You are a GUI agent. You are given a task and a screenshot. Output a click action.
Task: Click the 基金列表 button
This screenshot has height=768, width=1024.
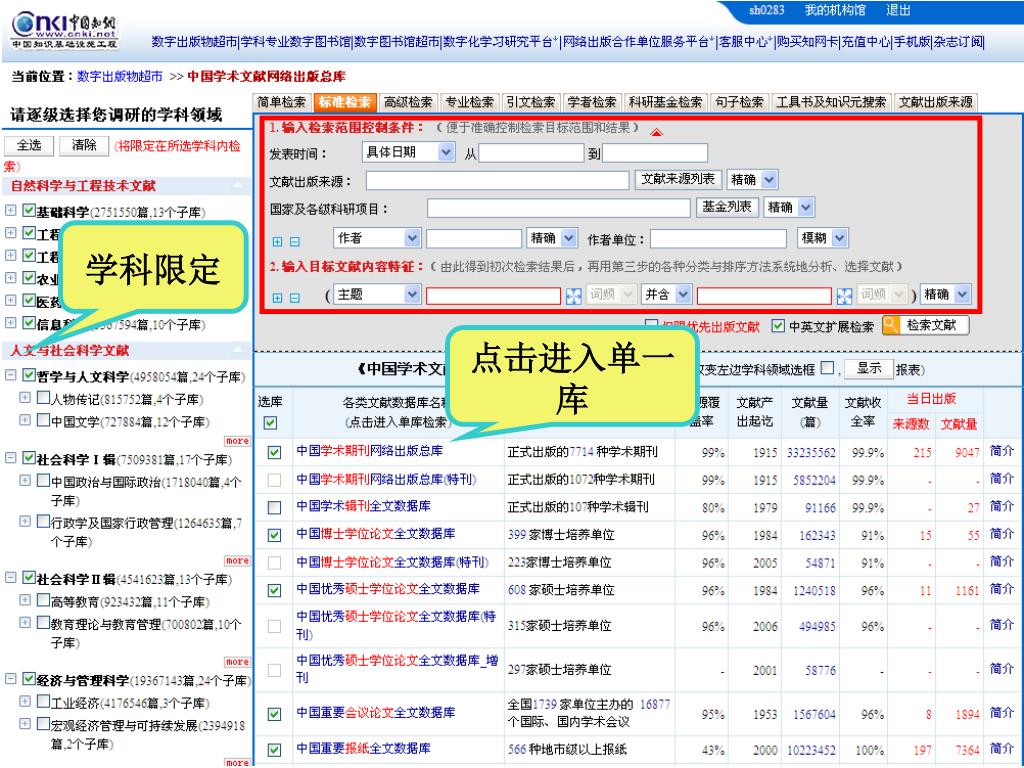point(727,207)
